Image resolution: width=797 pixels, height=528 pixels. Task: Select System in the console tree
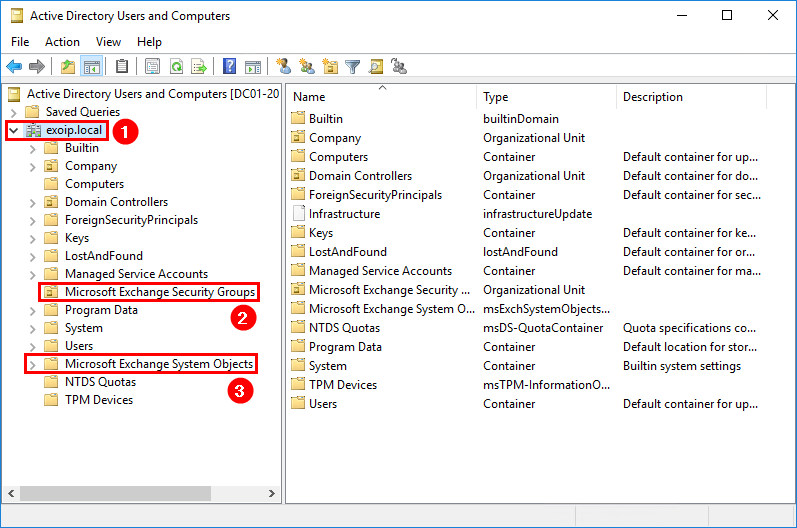pos(83,328)
